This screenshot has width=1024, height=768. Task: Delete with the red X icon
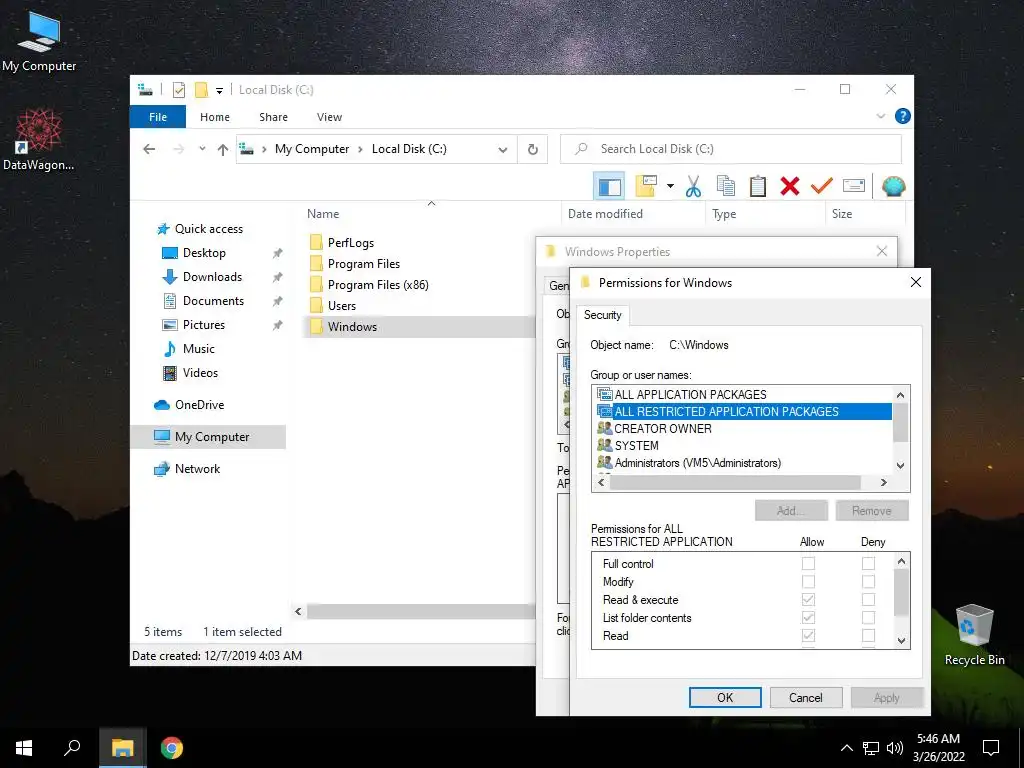click(x=790, y=187)
